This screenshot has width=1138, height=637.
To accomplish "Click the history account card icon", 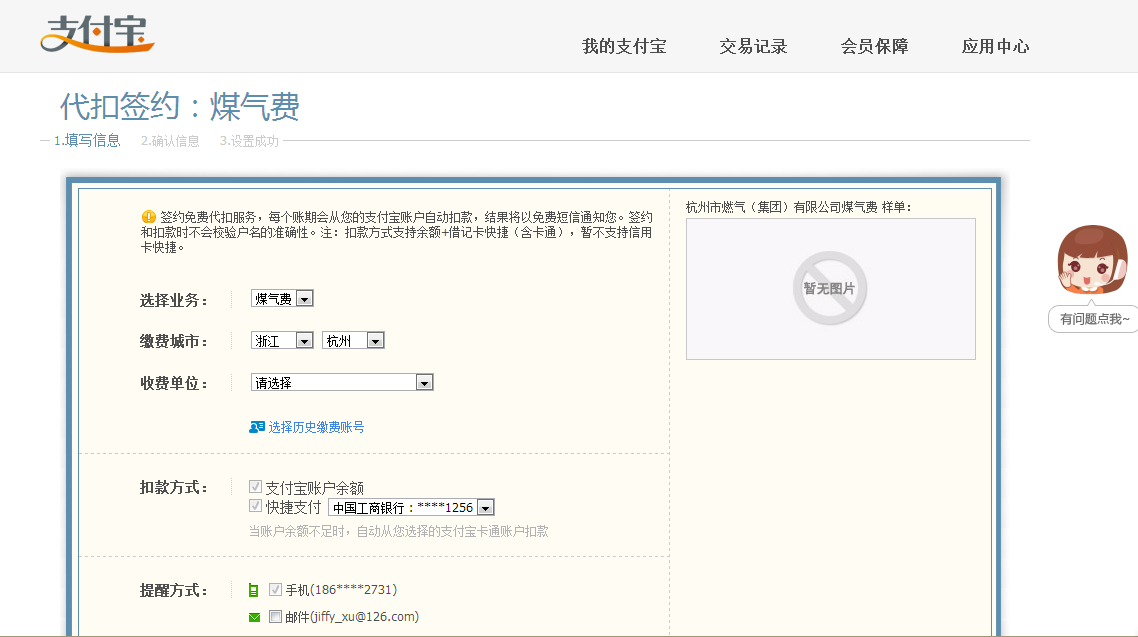I will point(257,427).
